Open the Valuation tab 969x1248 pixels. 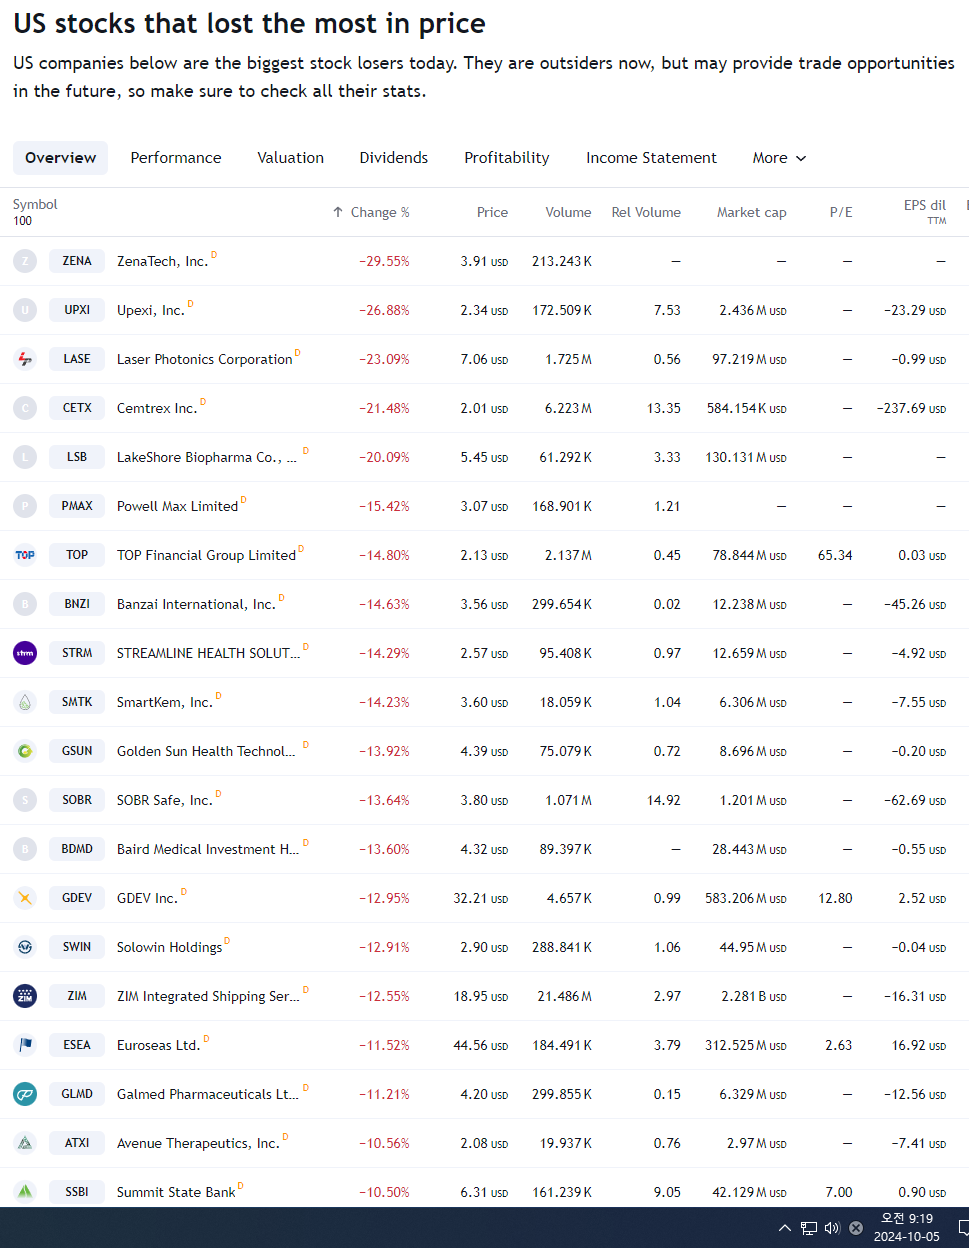pos(291,158)
